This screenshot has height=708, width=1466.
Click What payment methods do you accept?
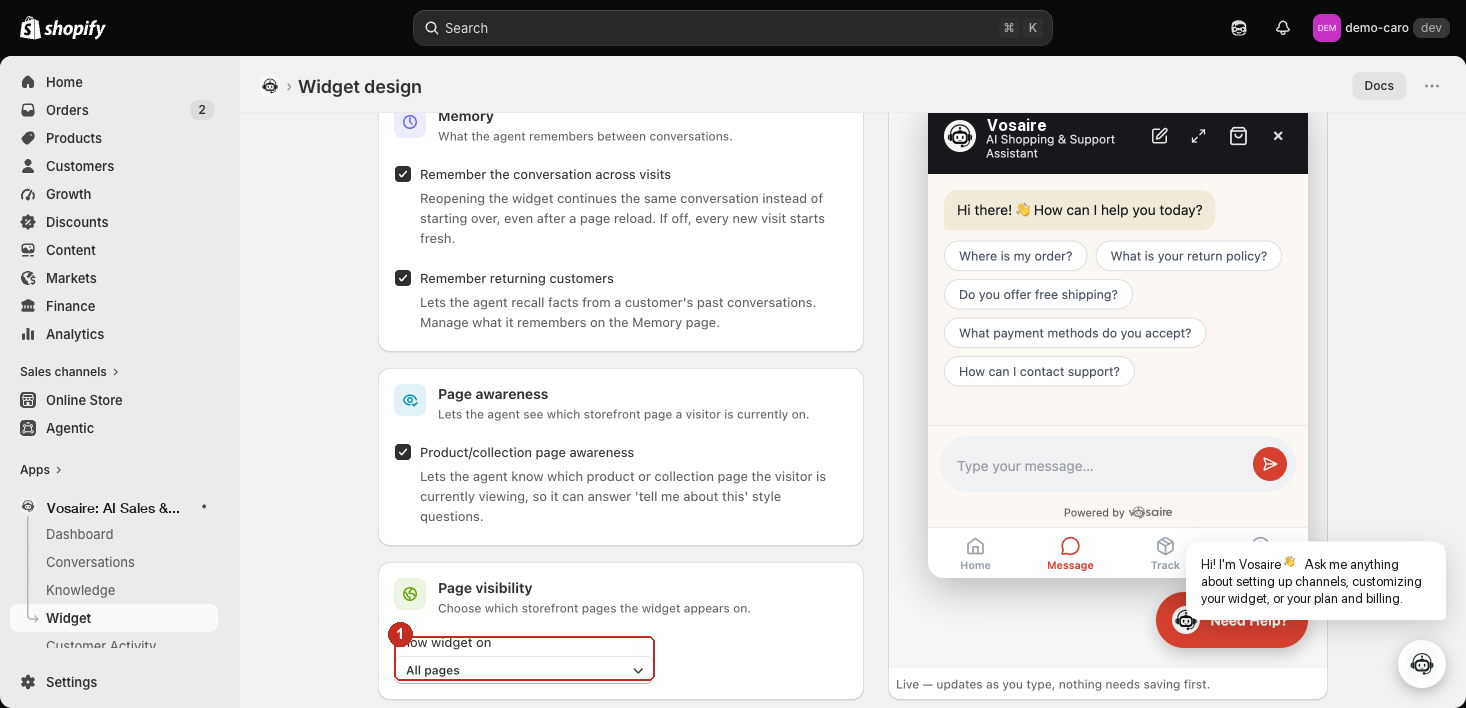[1075, 333]
